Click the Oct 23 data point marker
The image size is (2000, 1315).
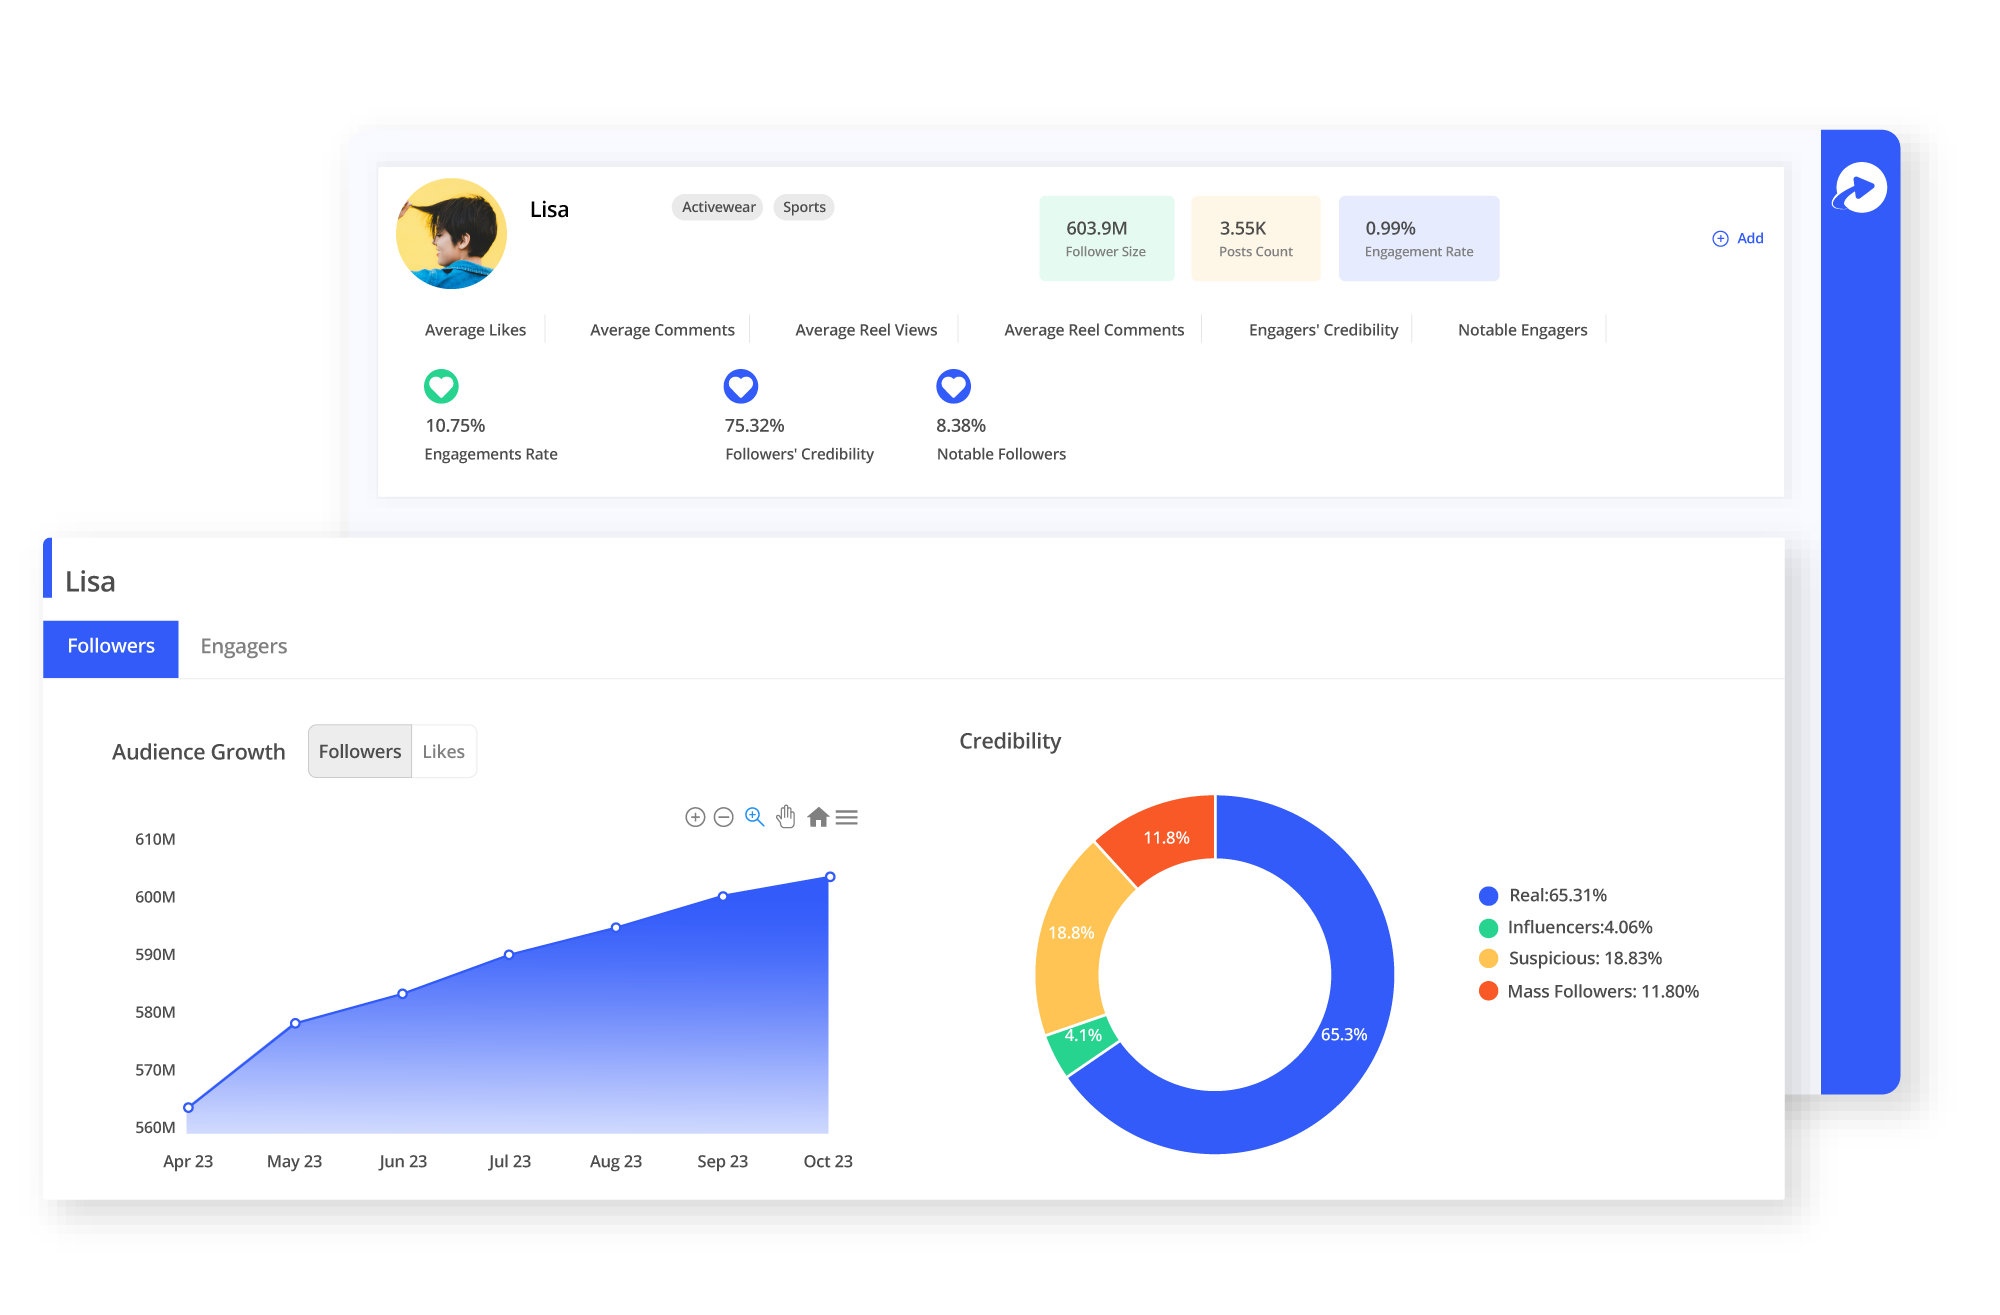830,877
